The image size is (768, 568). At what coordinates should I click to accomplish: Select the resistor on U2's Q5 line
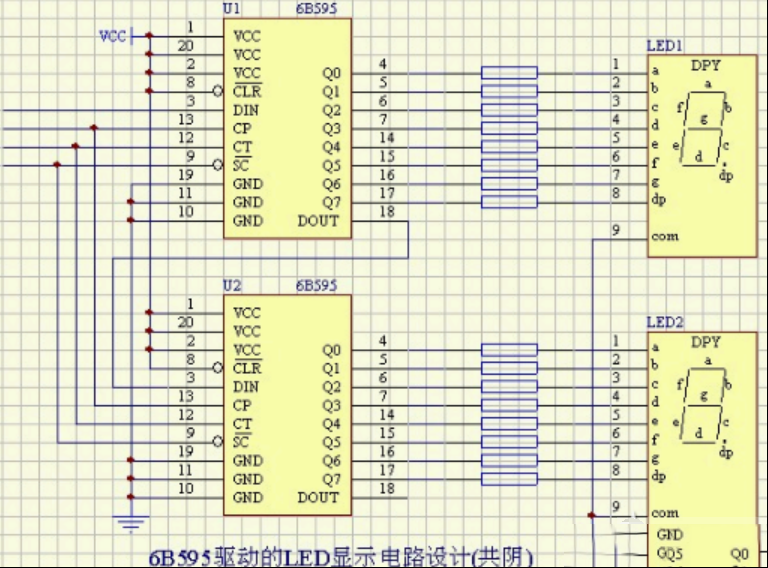[x=509, y=442]
